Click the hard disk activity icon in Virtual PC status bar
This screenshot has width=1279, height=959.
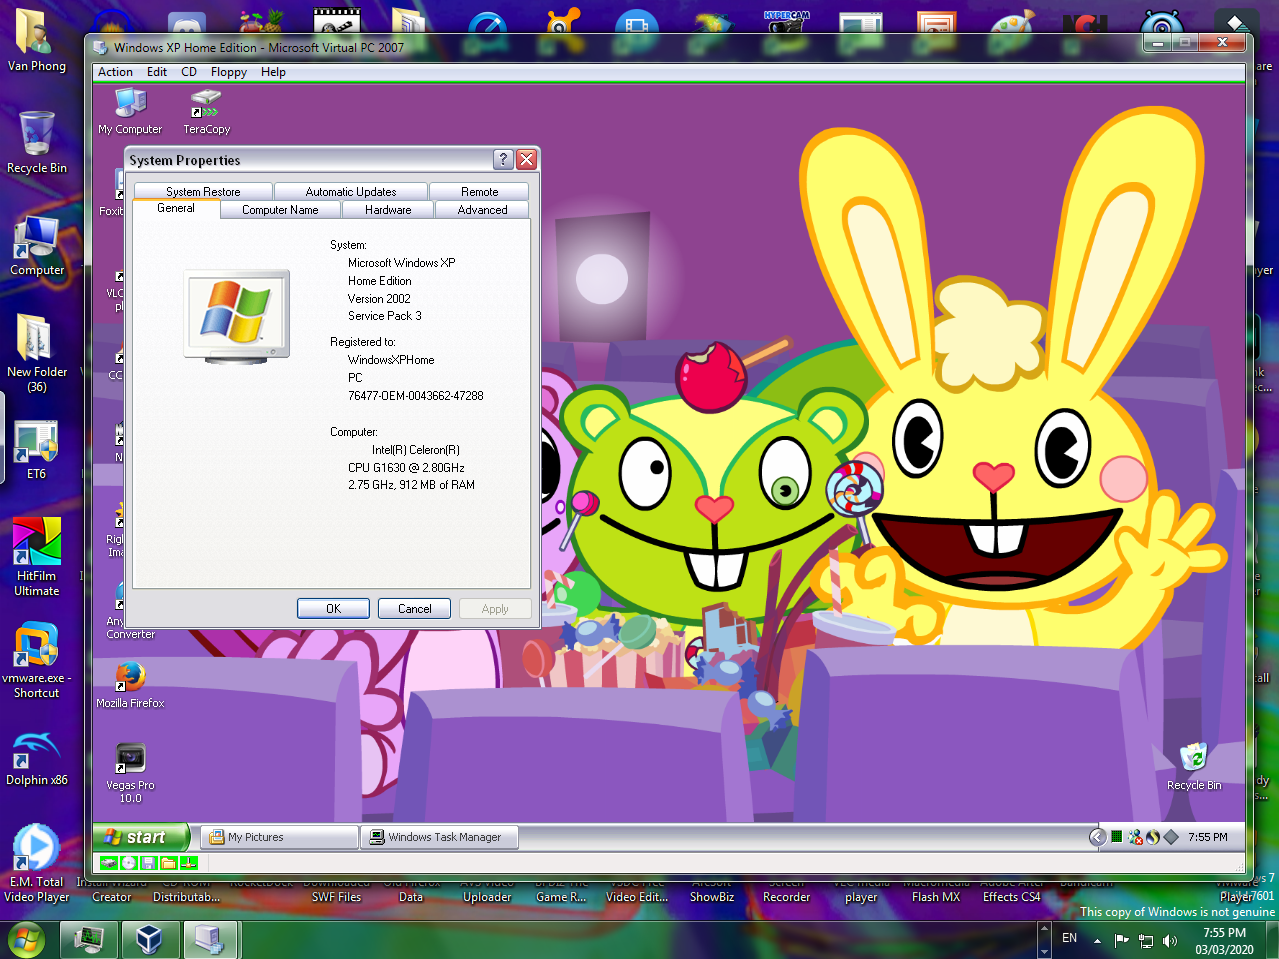click(109, 863)
